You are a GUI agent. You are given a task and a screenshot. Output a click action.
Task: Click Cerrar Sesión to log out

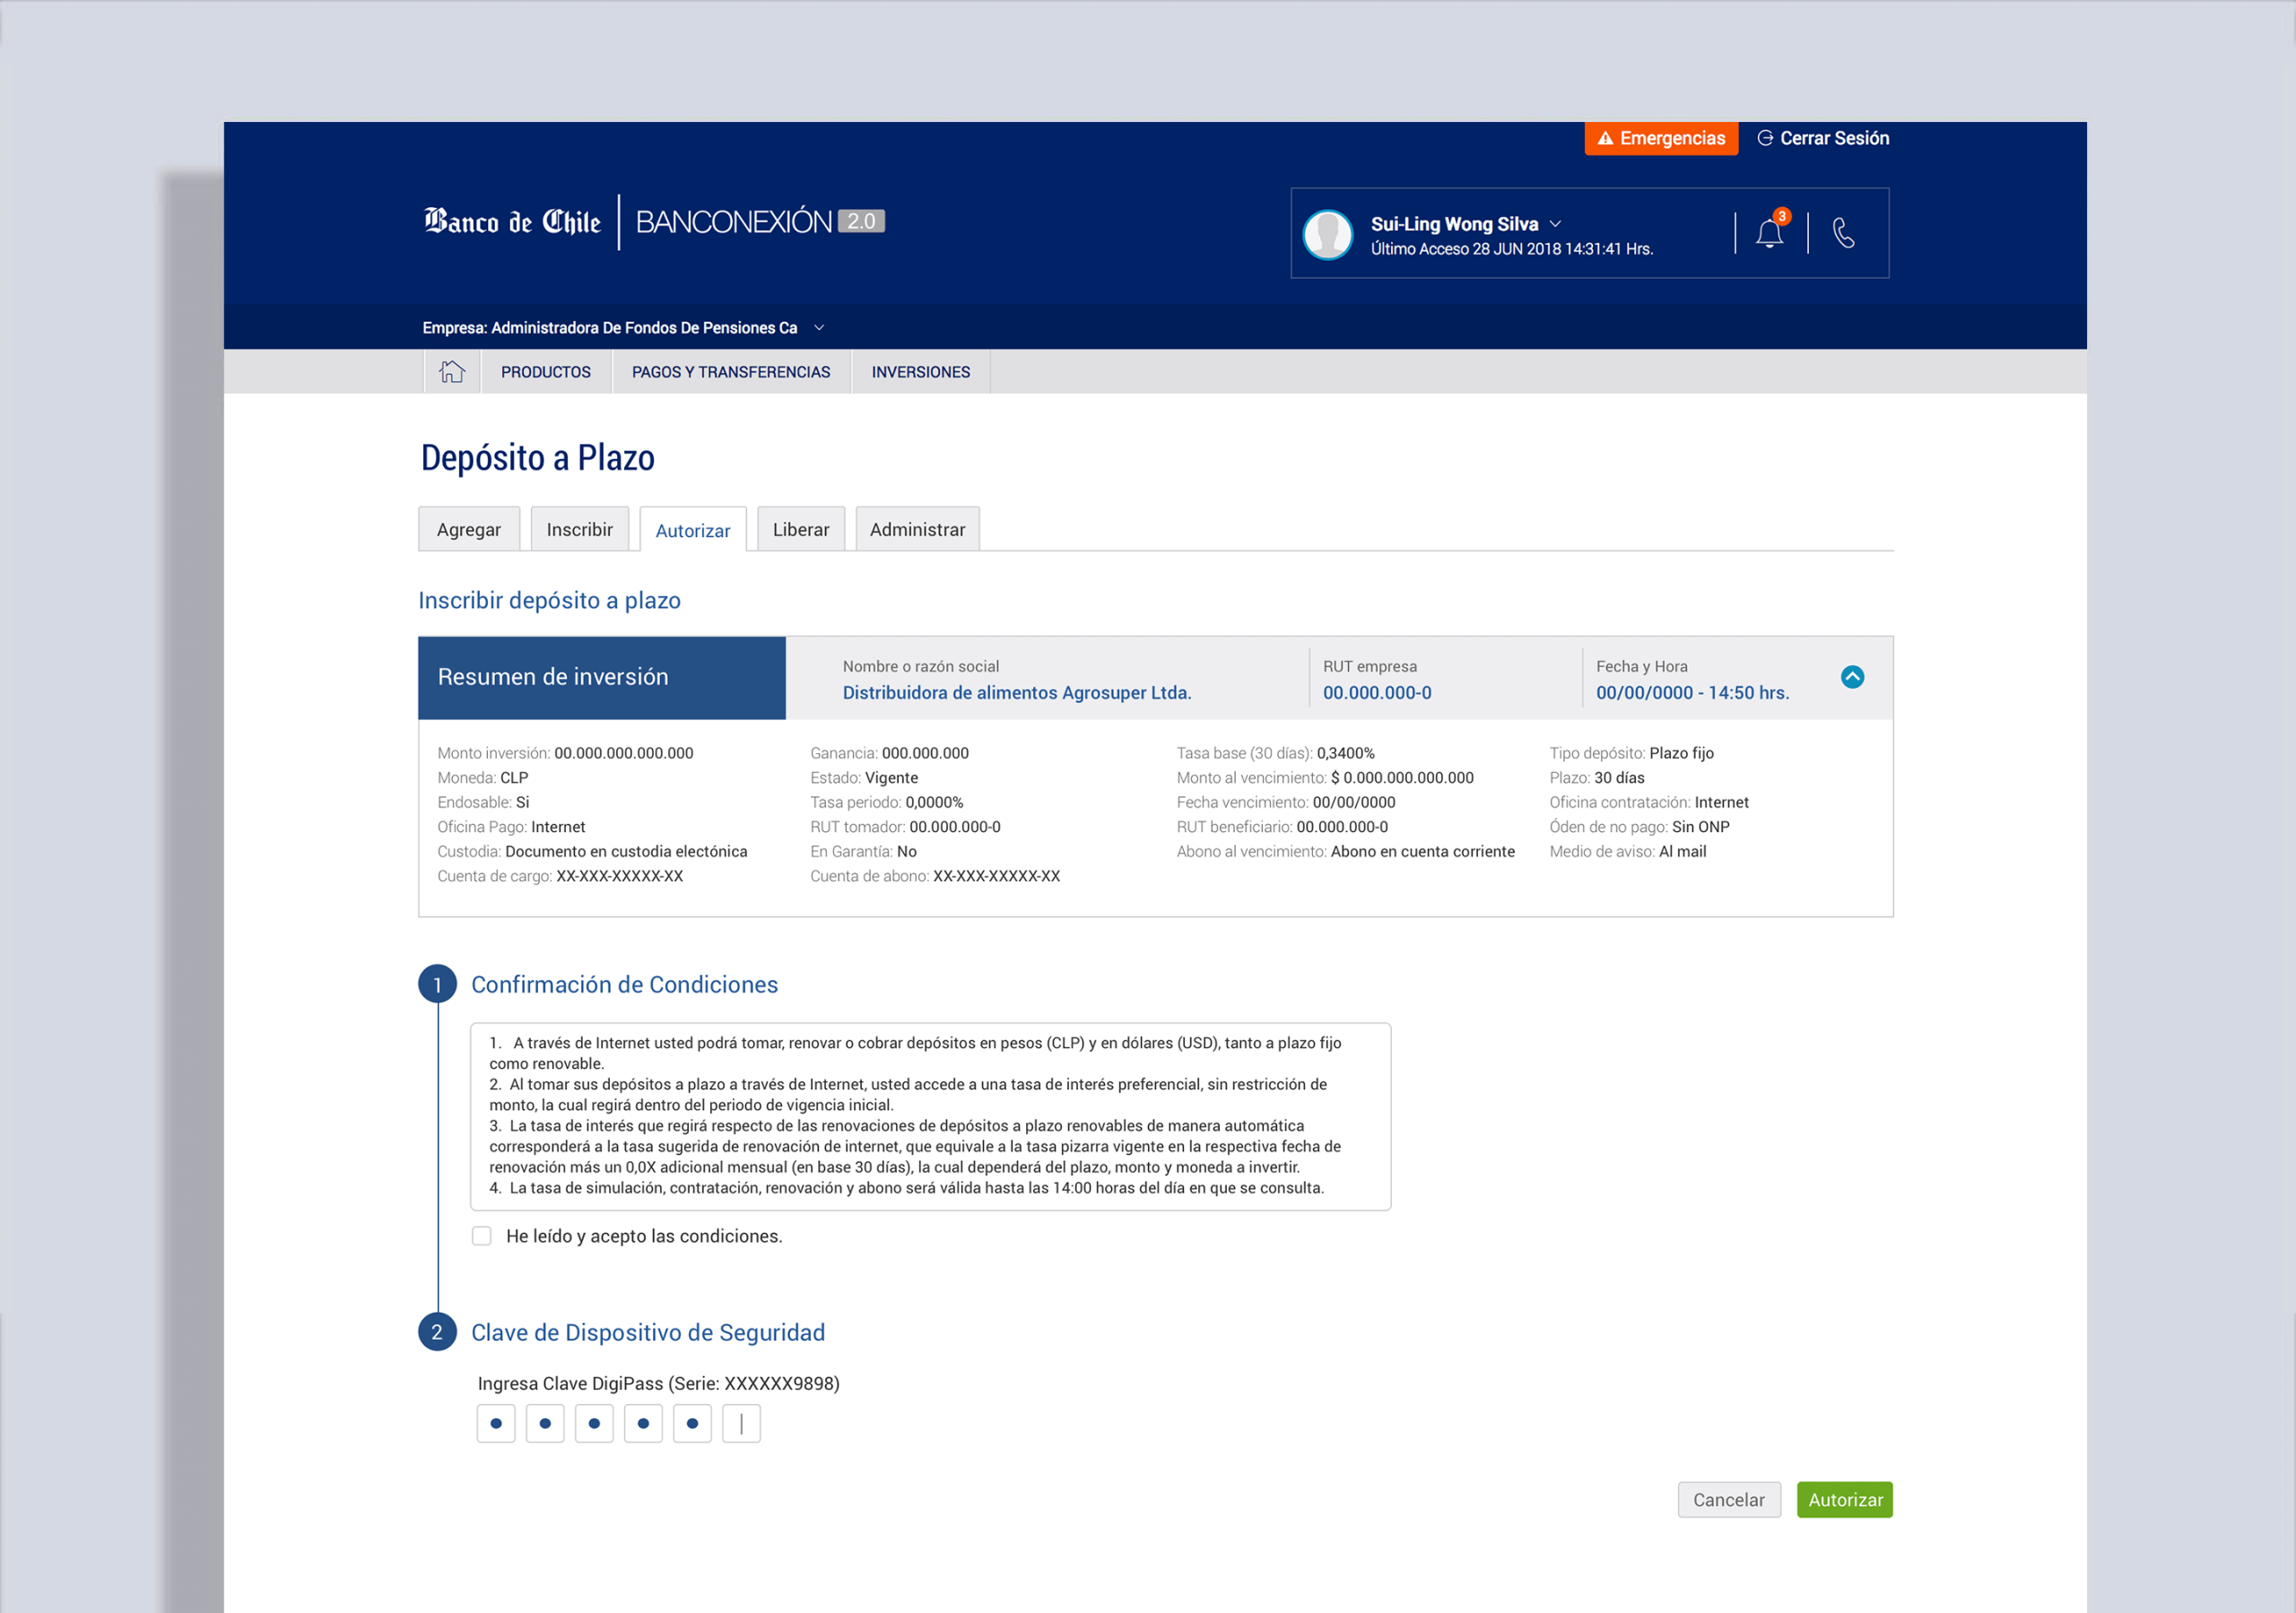(1823, 138)
